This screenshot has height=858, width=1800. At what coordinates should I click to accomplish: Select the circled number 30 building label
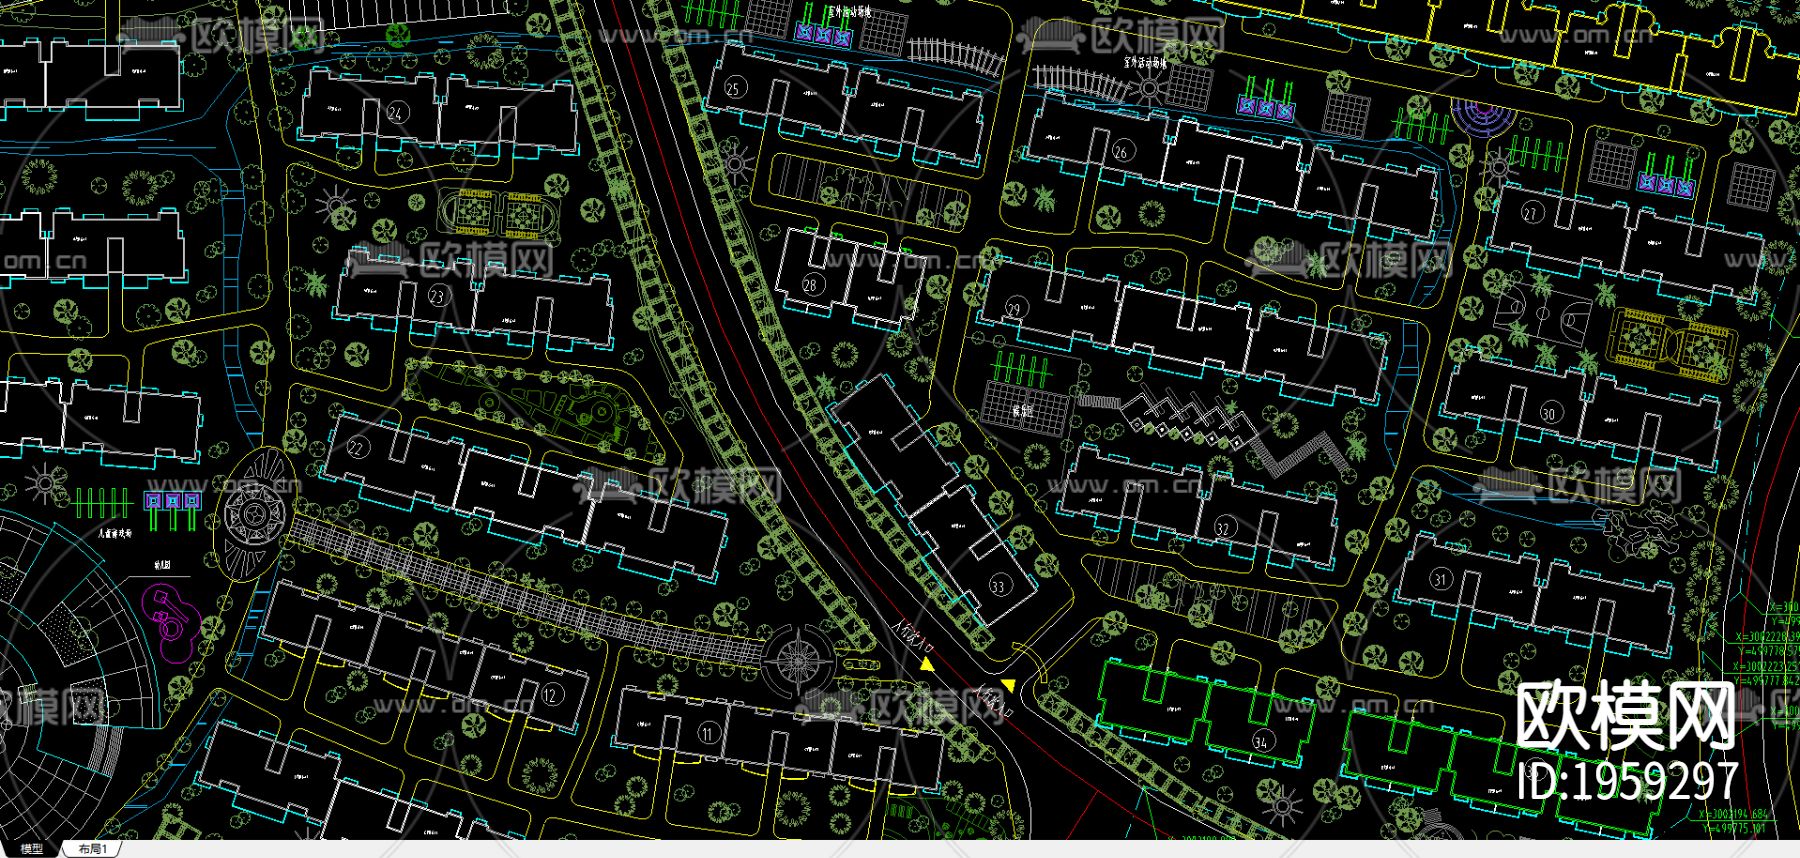(1549, 413)
